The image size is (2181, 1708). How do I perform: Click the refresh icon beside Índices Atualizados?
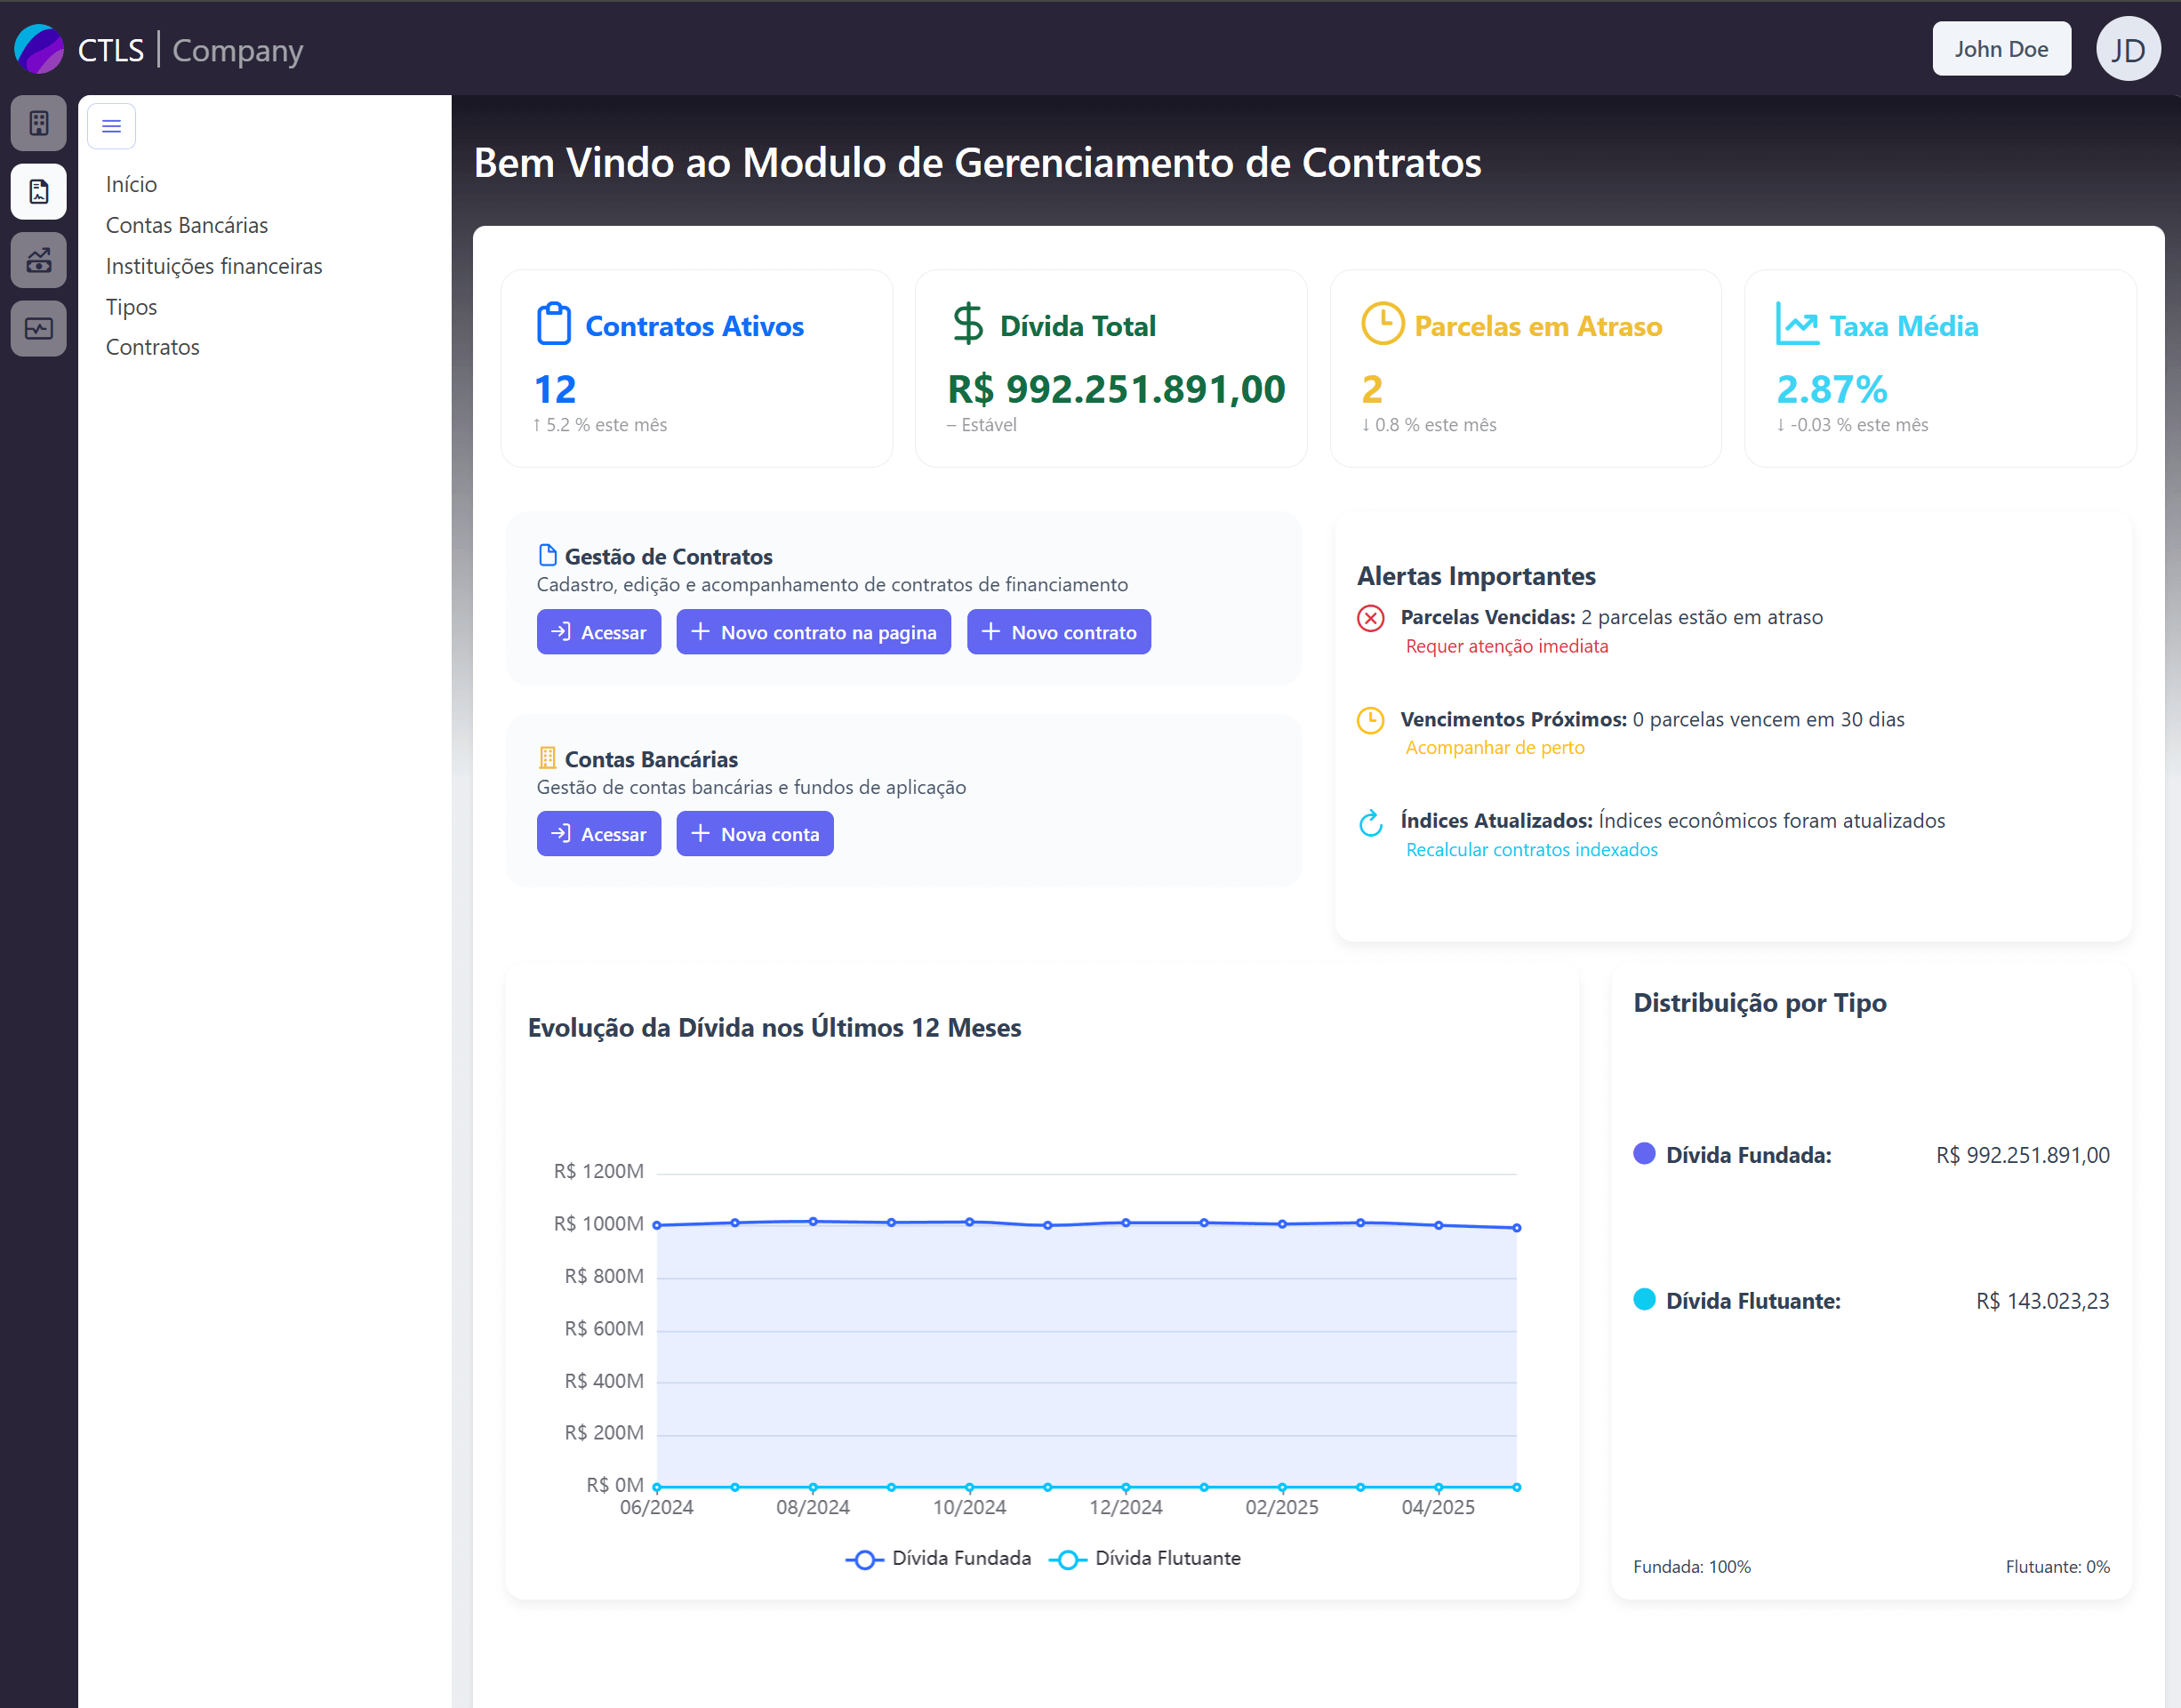pos(1370,822)
